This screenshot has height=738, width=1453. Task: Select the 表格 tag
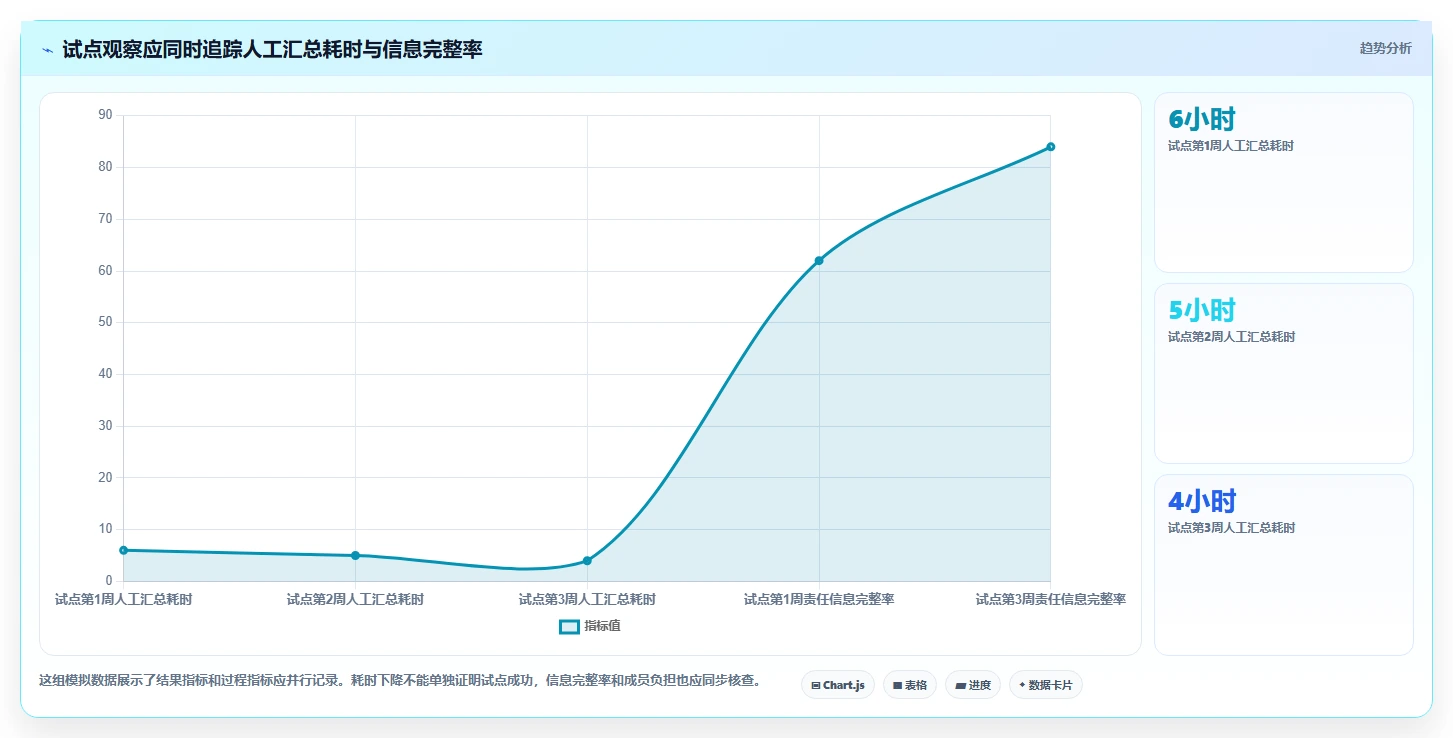tap(910, 685)
